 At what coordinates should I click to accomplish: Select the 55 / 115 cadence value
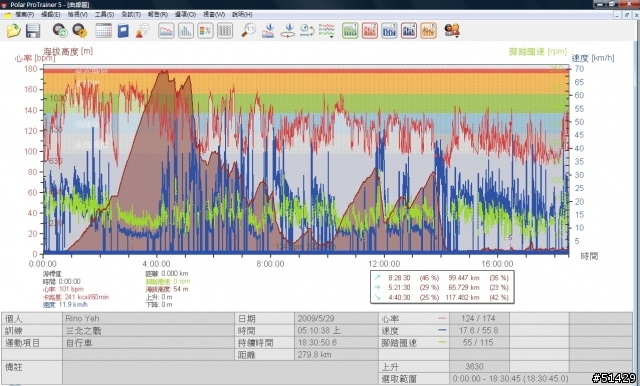tap(479, 343)
